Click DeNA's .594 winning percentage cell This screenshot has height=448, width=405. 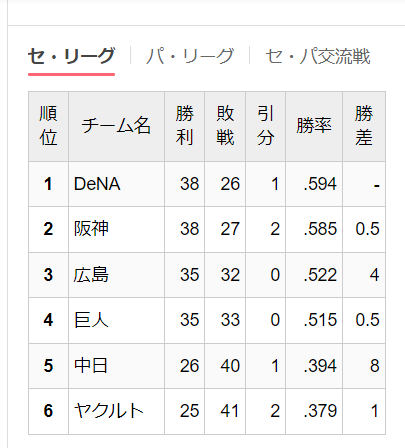coord(314,184)
